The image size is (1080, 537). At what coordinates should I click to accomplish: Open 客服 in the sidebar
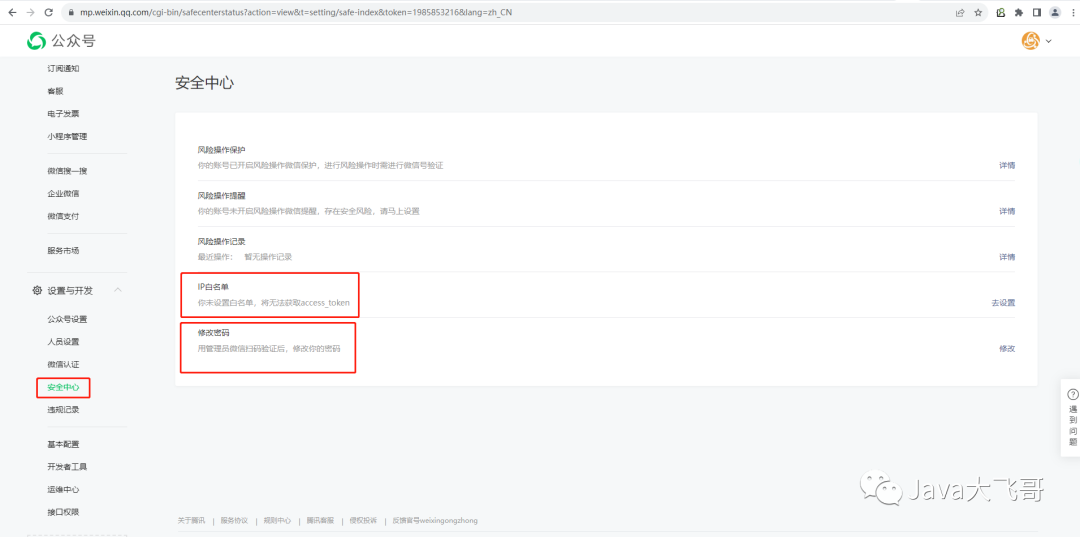pyautogui.click(x=55, y=91)
